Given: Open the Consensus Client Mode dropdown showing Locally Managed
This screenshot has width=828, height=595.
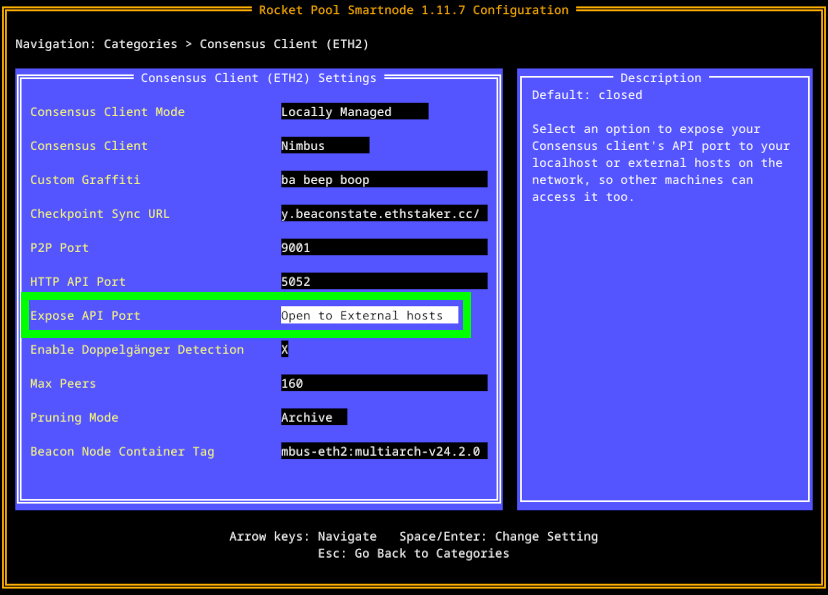Looking at the screenshot, I should 354,112.
